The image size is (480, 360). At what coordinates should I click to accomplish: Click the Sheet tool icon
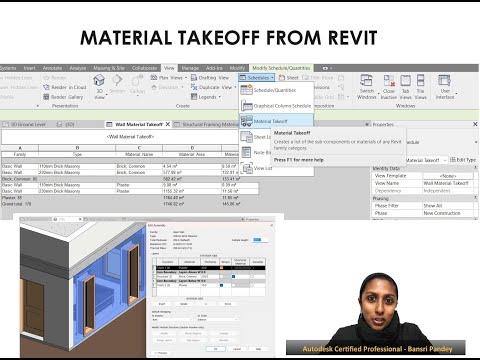click(x=282, y=78)
